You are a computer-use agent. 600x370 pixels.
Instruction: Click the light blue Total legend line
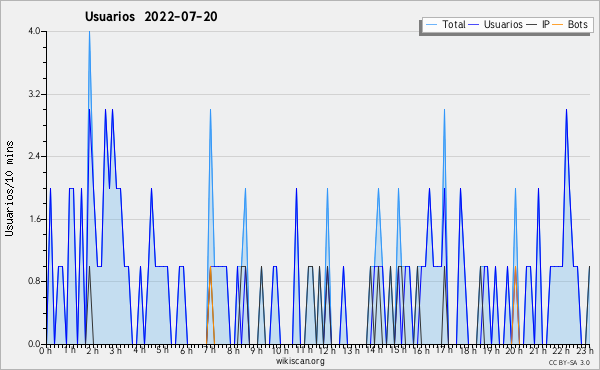point(431,25)
